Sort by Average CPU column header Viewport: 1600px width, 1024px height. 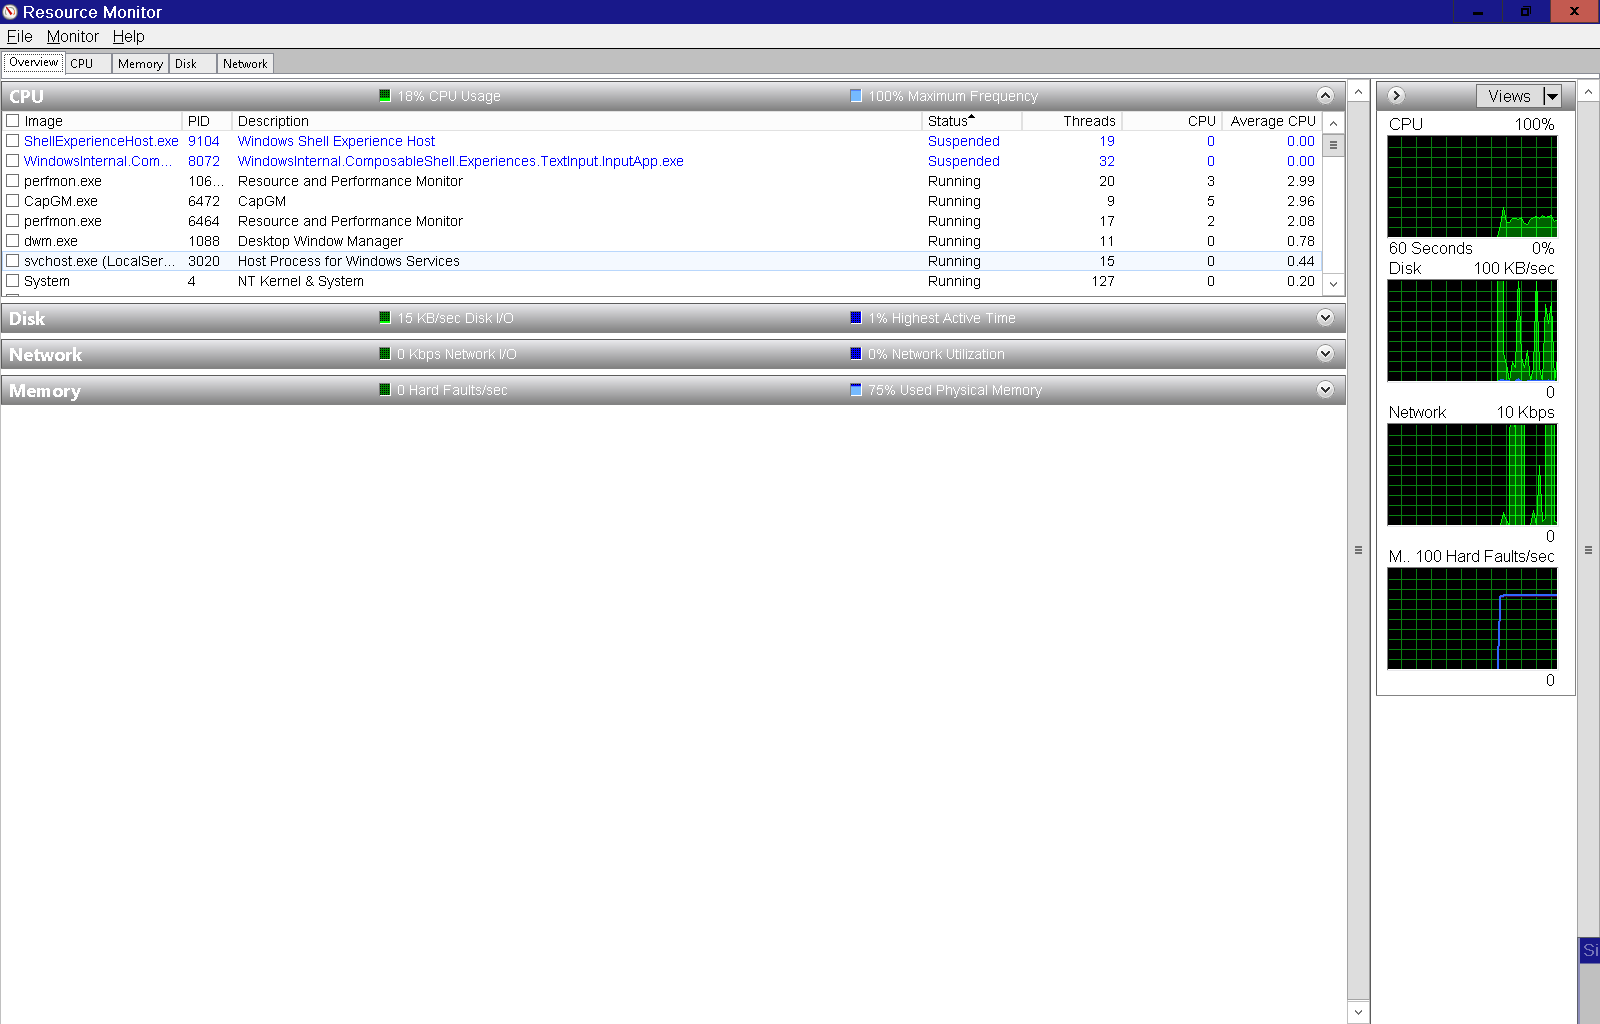1273,121
